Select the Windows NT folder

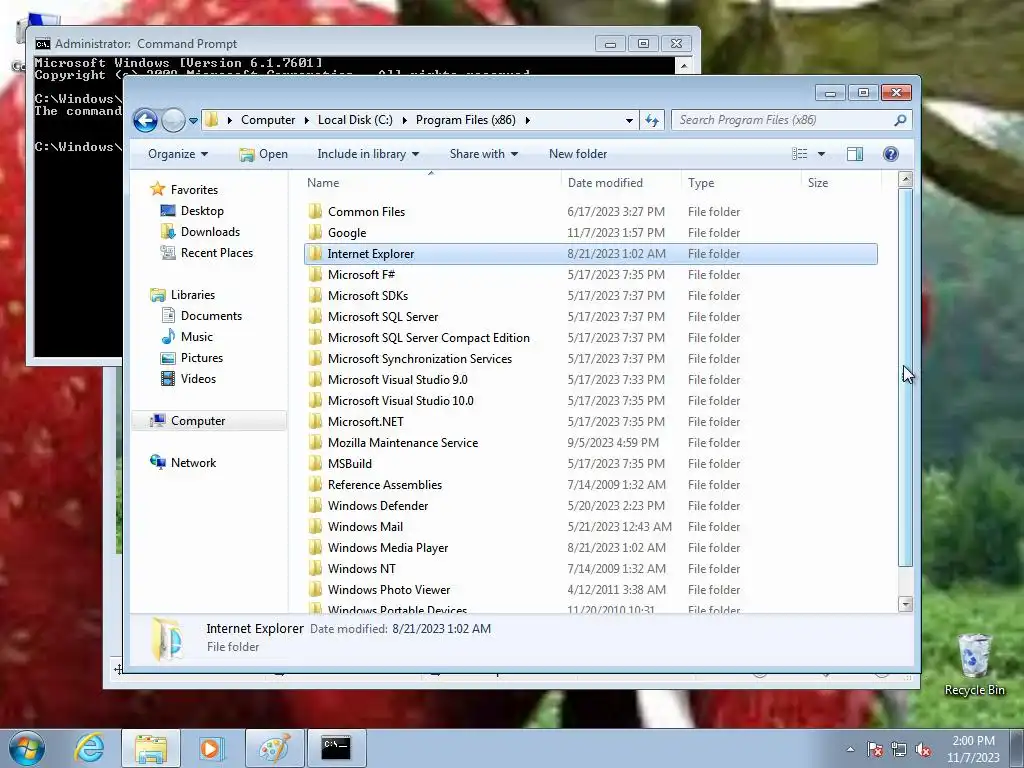pyautogui.click(x=361, y=568)
